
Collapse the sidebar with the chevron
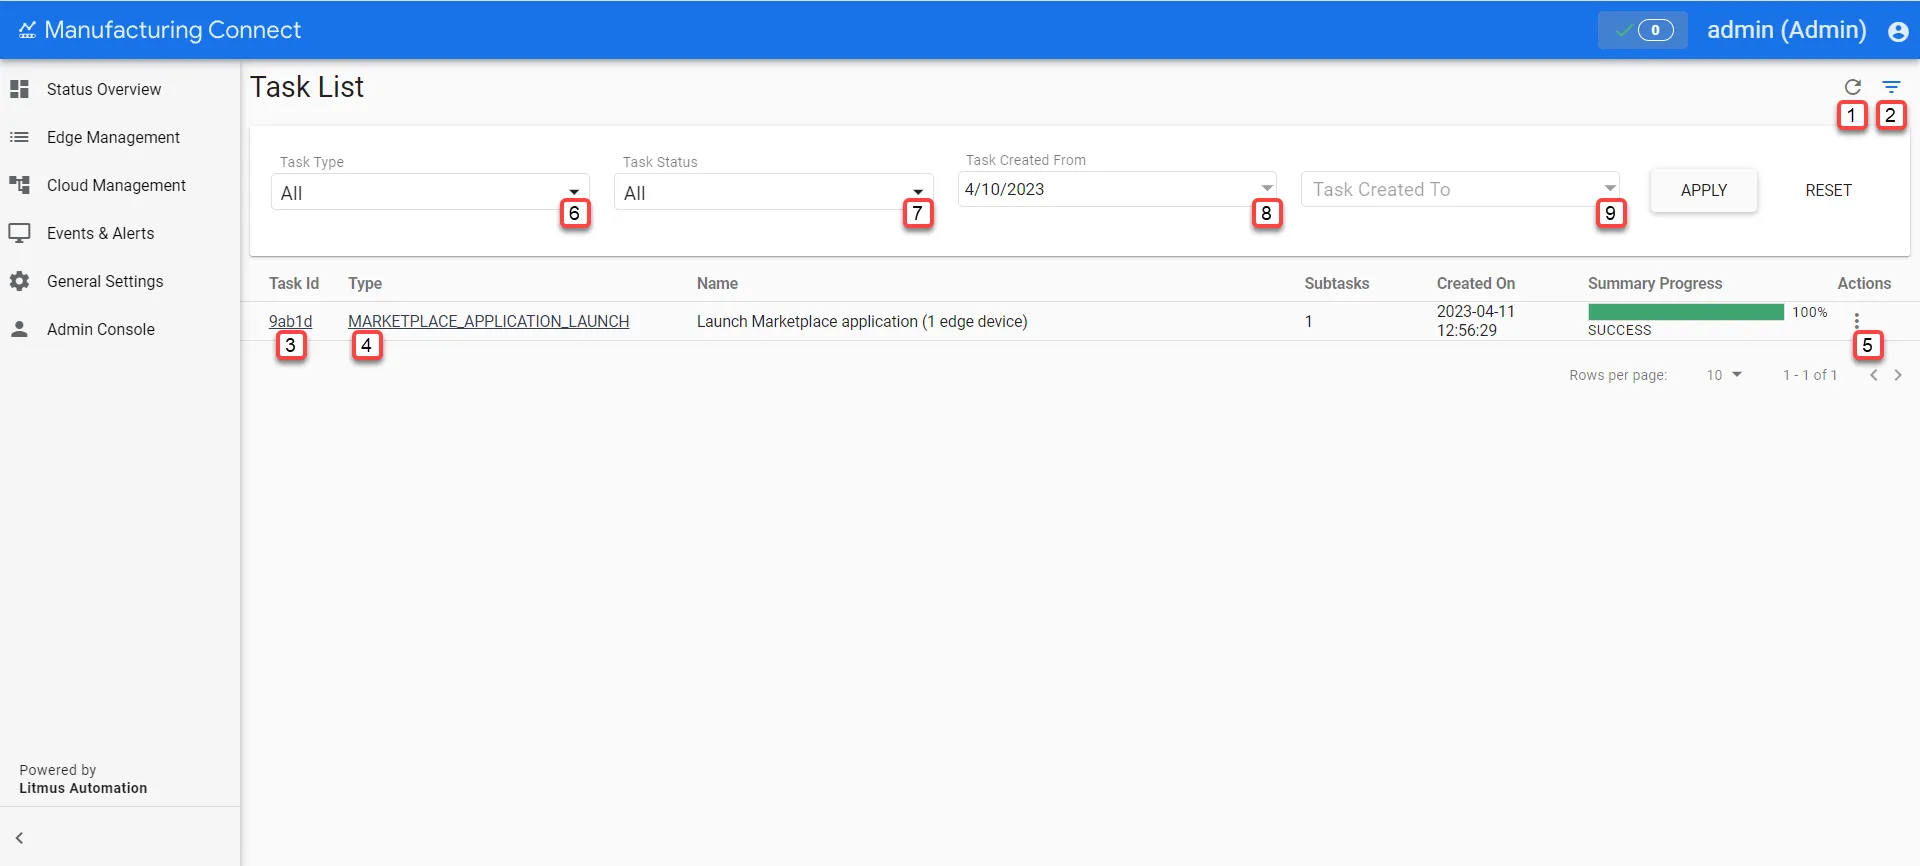(19, 838)
